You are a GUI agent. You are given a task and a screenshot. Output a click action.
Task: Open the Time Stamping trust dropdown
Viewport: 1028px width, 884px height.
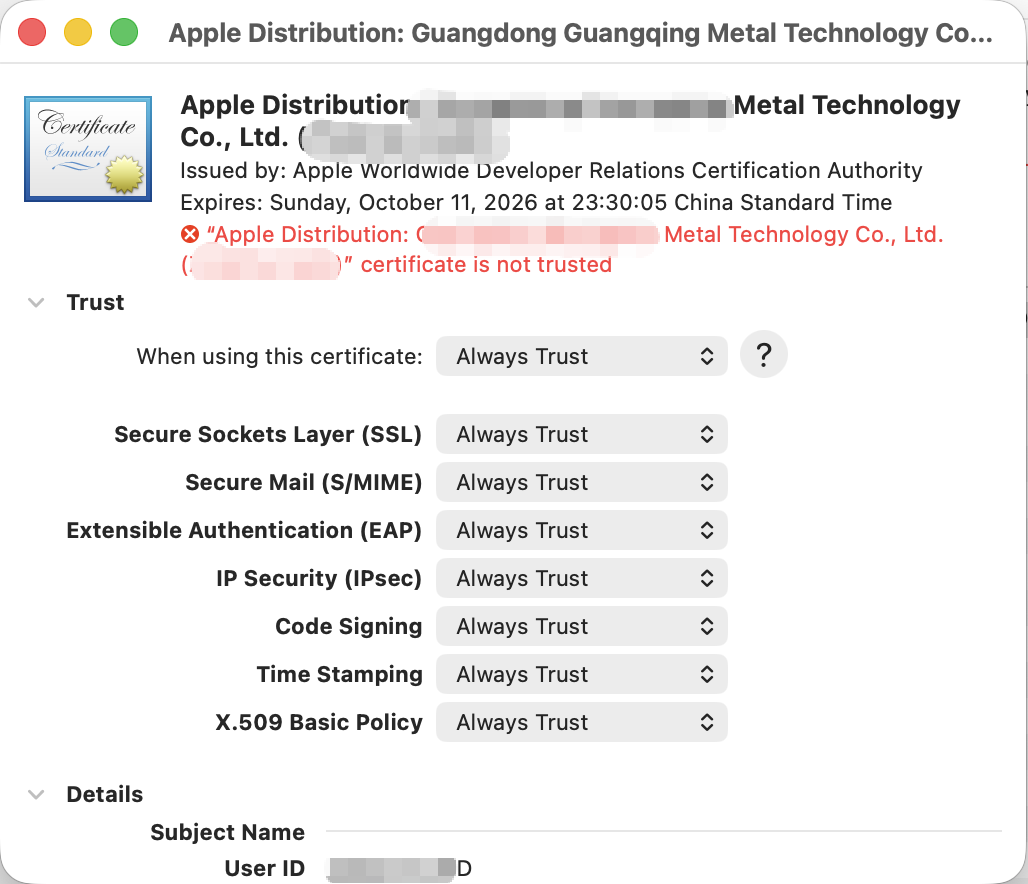click(x=581, y=674)
